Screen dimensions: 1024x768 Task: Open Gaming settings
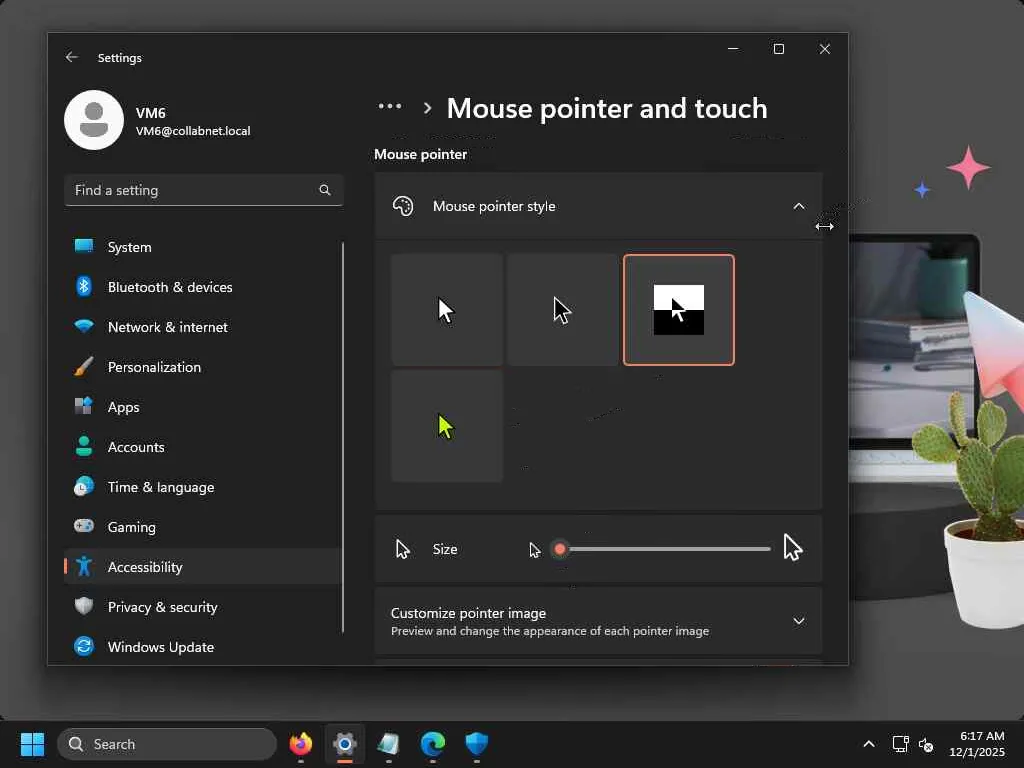click(x=202, y=526)
